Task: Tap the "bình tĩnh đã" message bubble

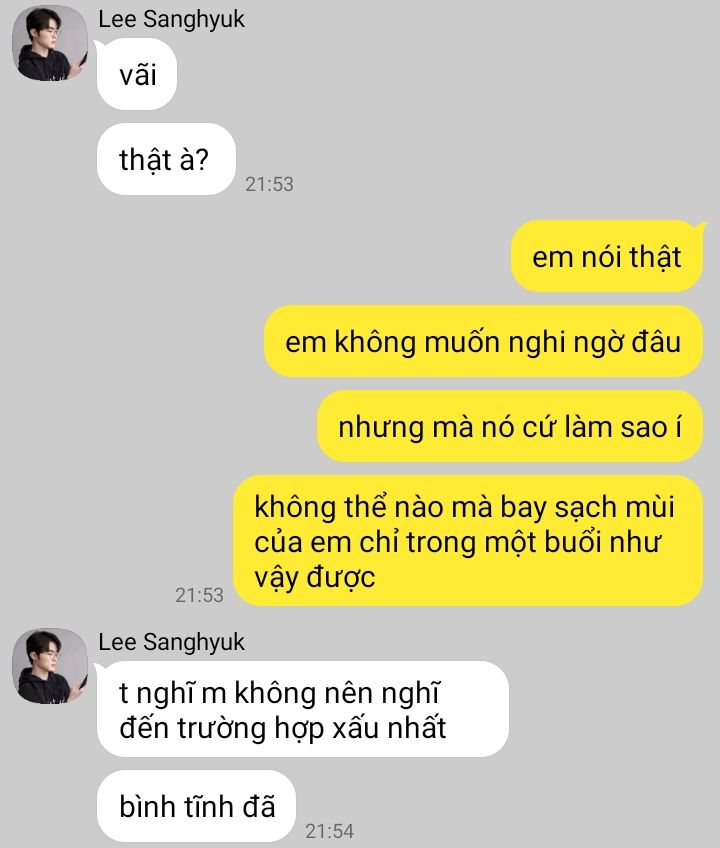Action: tap(196, 806)
